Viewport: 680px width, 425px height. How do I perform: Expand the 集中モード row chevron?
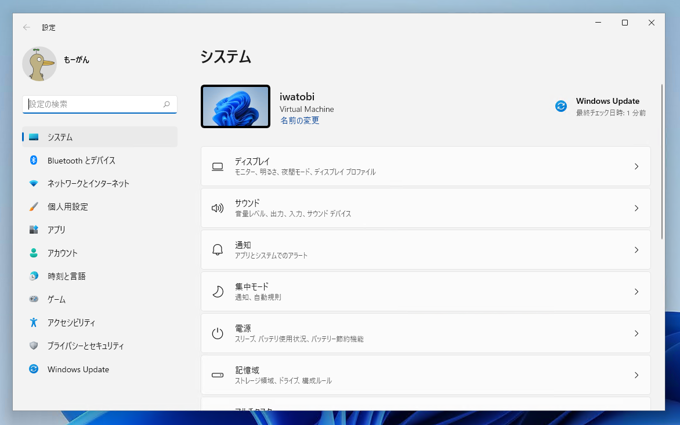[636, 291]
